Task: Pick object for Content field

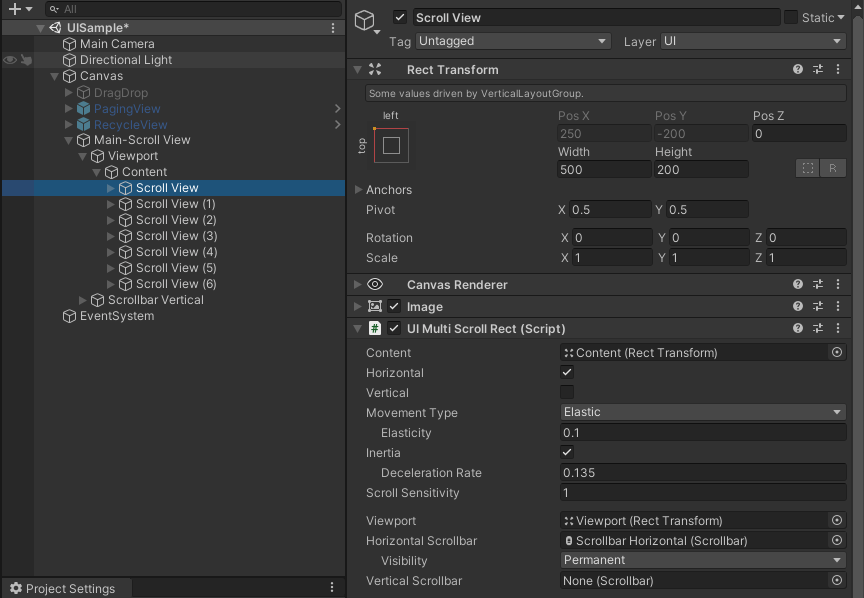Action: tap(836, 352)
